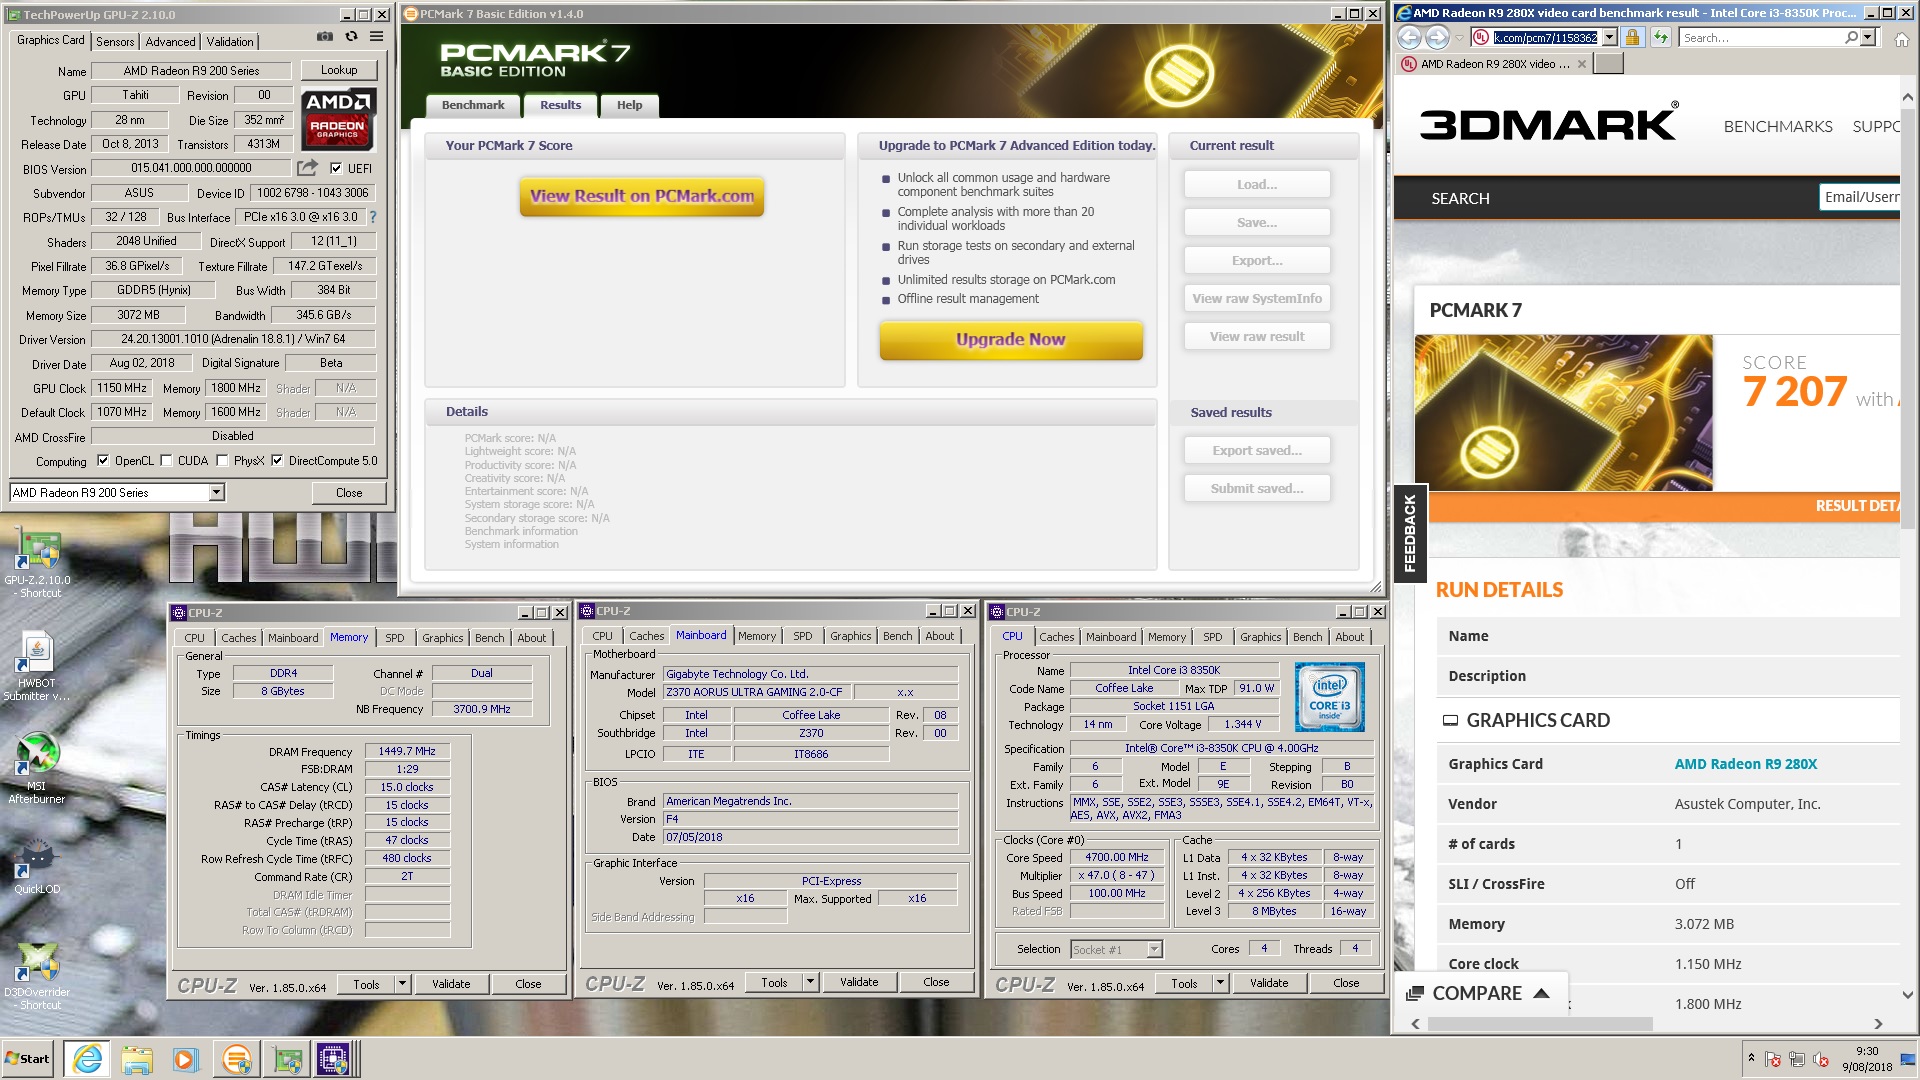This screenshot has width=1920, height=1080.
Task: Click the browser URL address field
Action: coord(1545,38)
